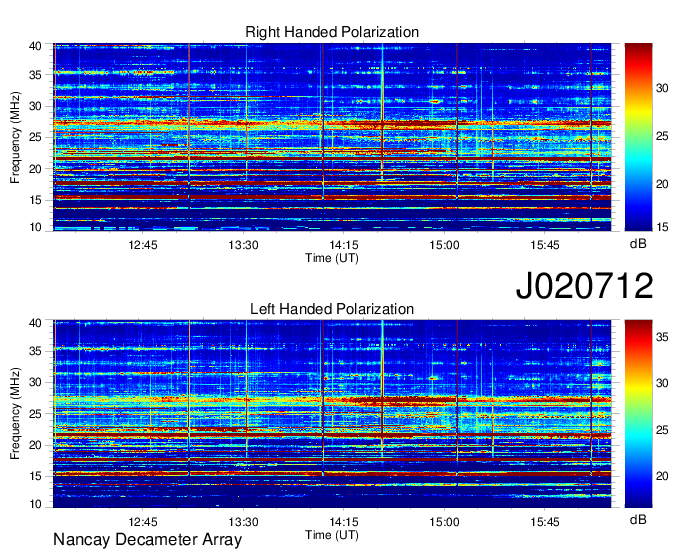Click the 35 dB value on bottom colorbar
Screen dimensions: 680x552
tap(662, 337)
